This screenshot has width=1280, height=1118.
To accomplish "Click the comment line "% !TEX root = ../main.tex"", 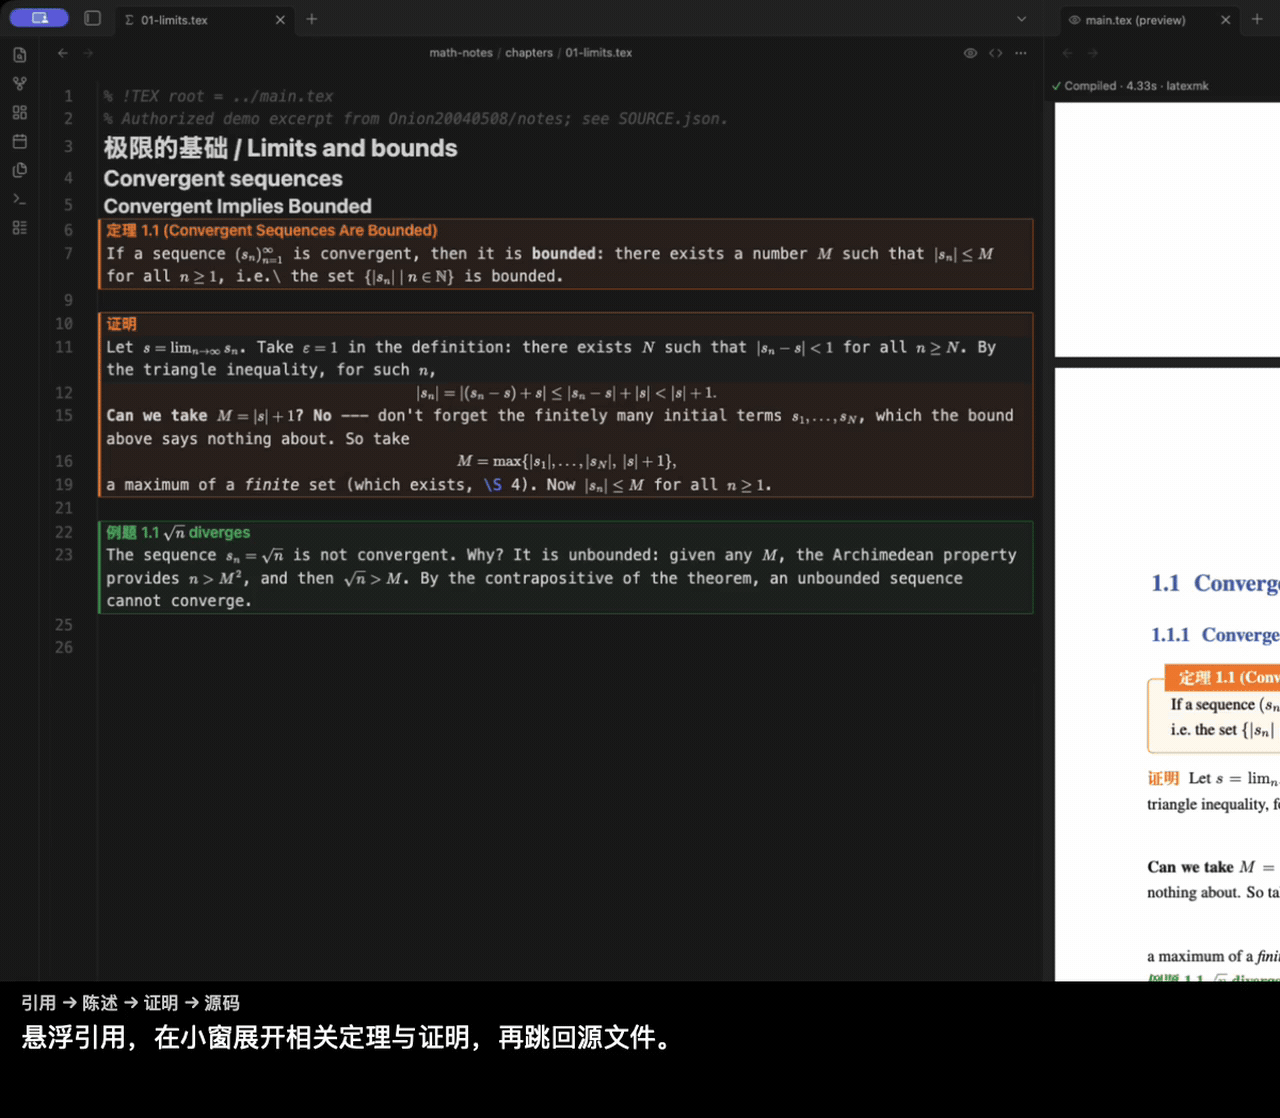I will (218, 96).
